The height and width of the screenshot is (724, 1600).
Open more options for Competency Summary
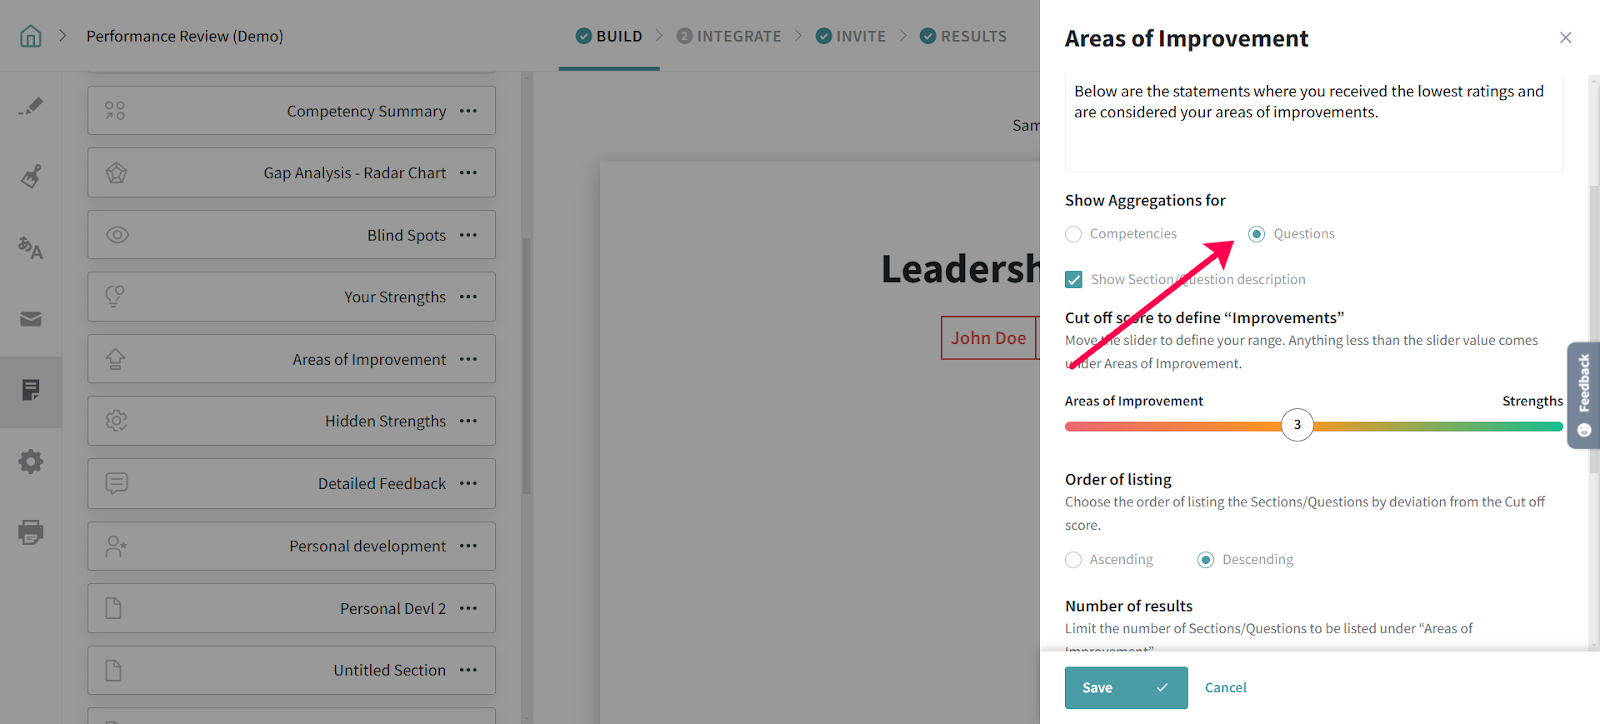[468, 111]
